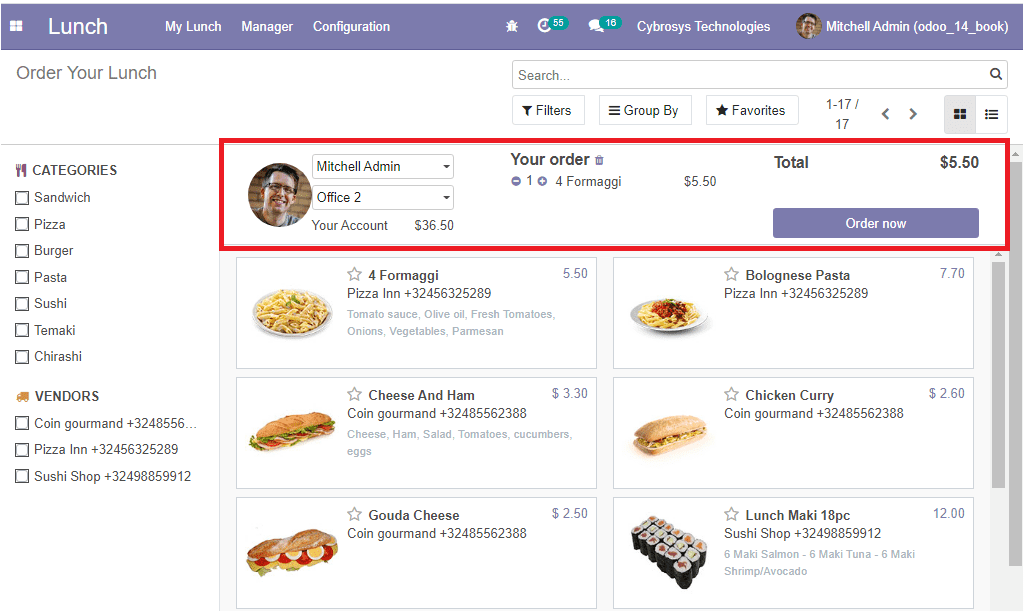Check the Chirashi category
The image size is (1024, 612).
tap(22, 357)
